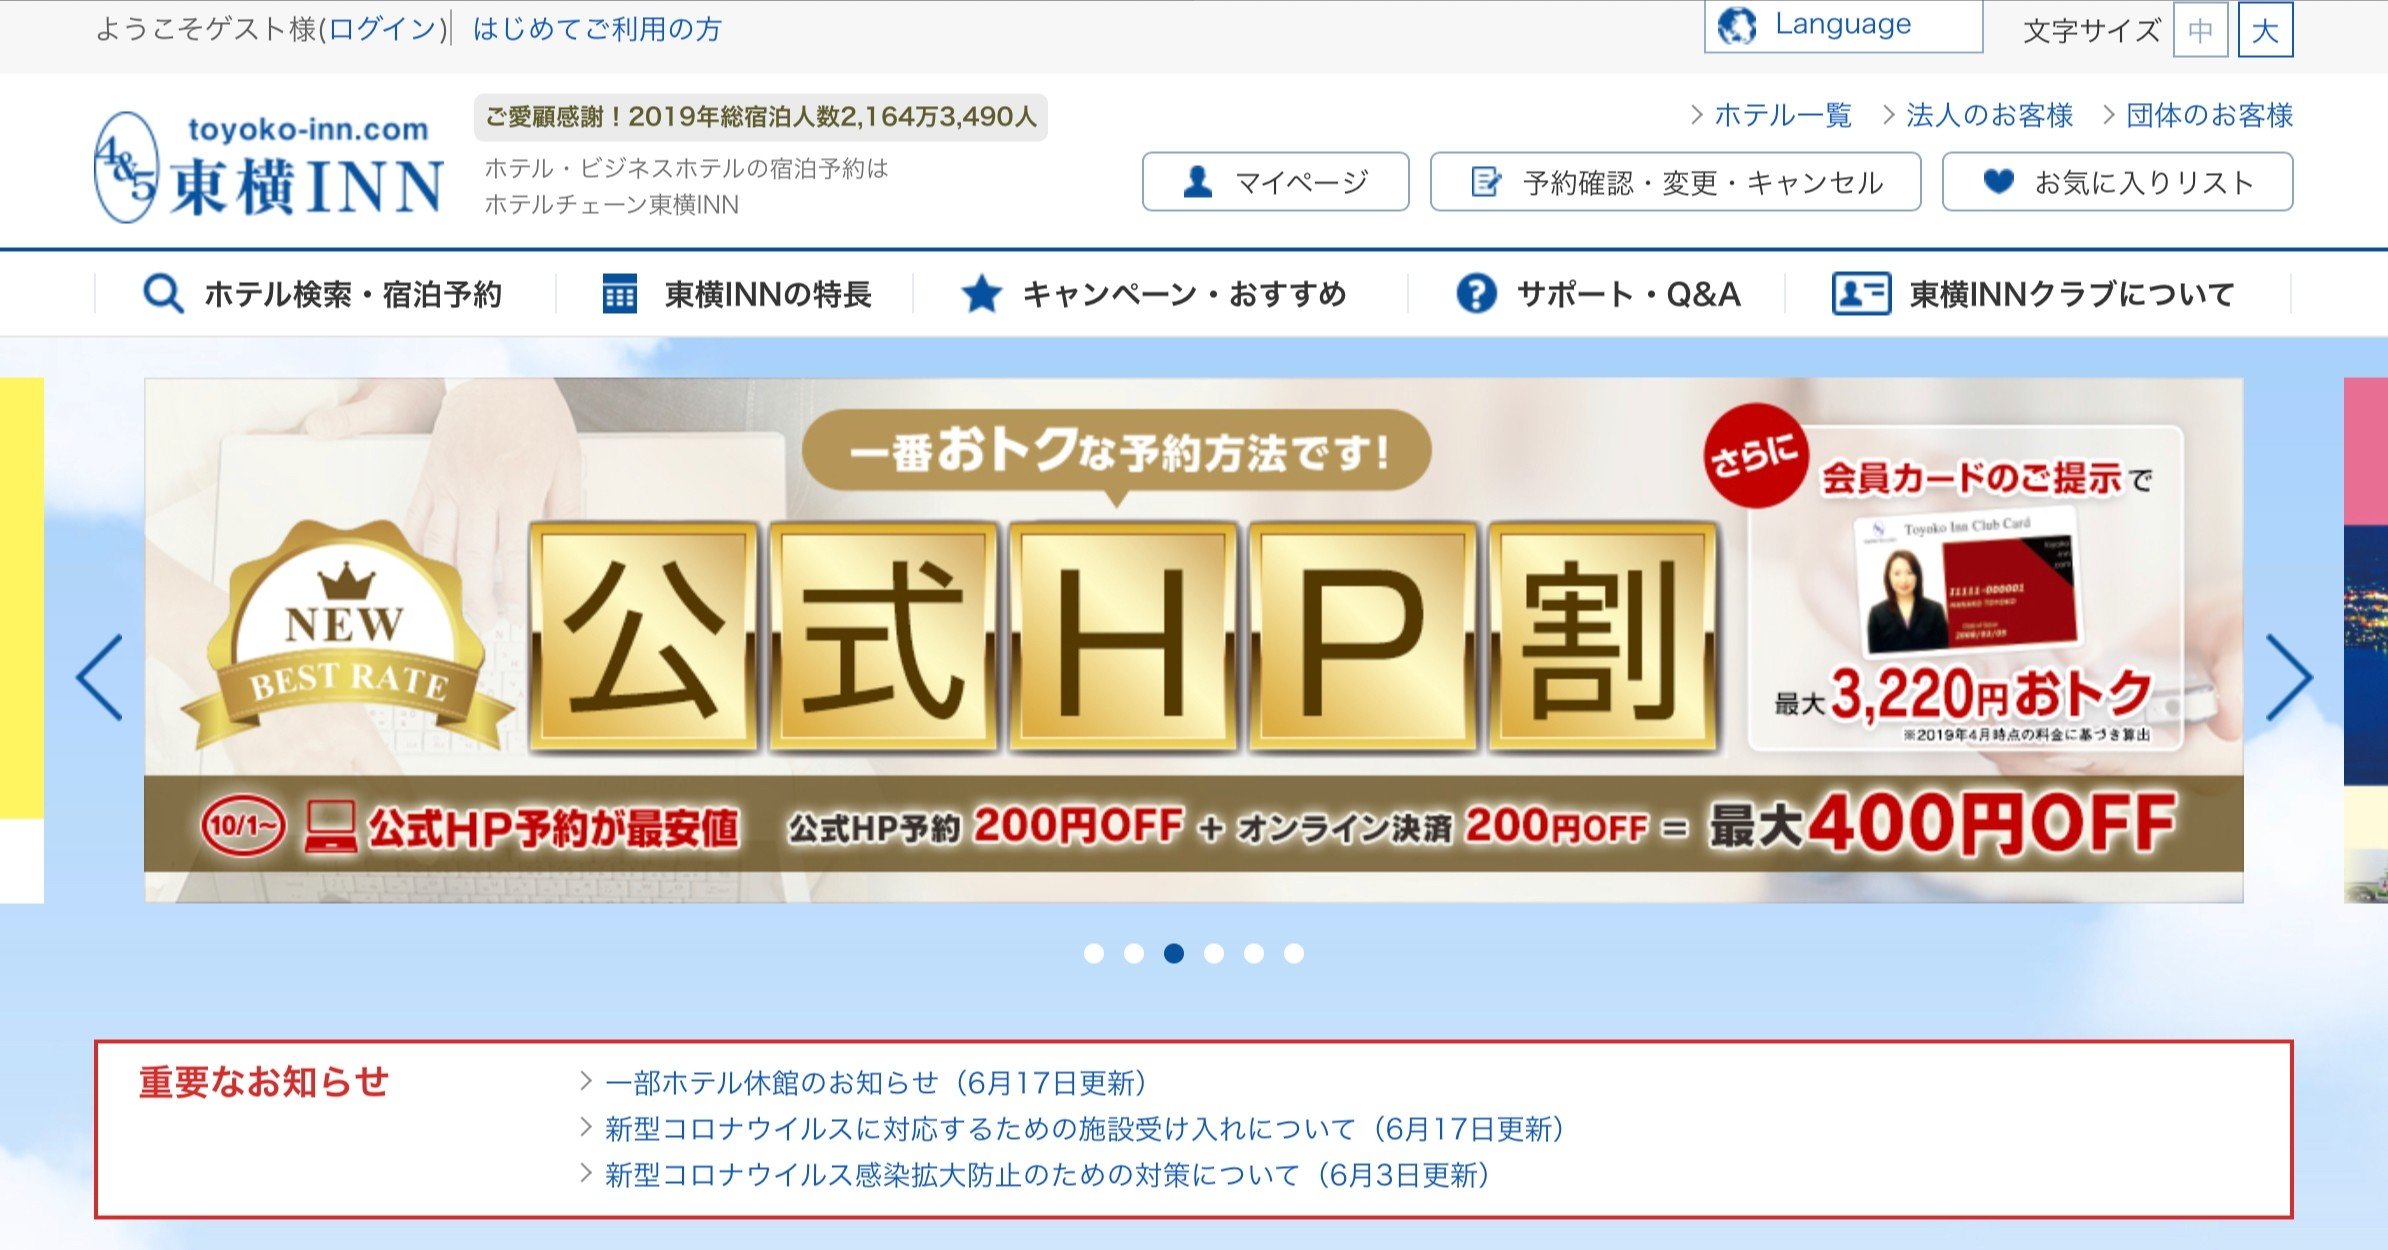Click the 重要なお知らせ heading
2388x1250 pixels.
264,1082
